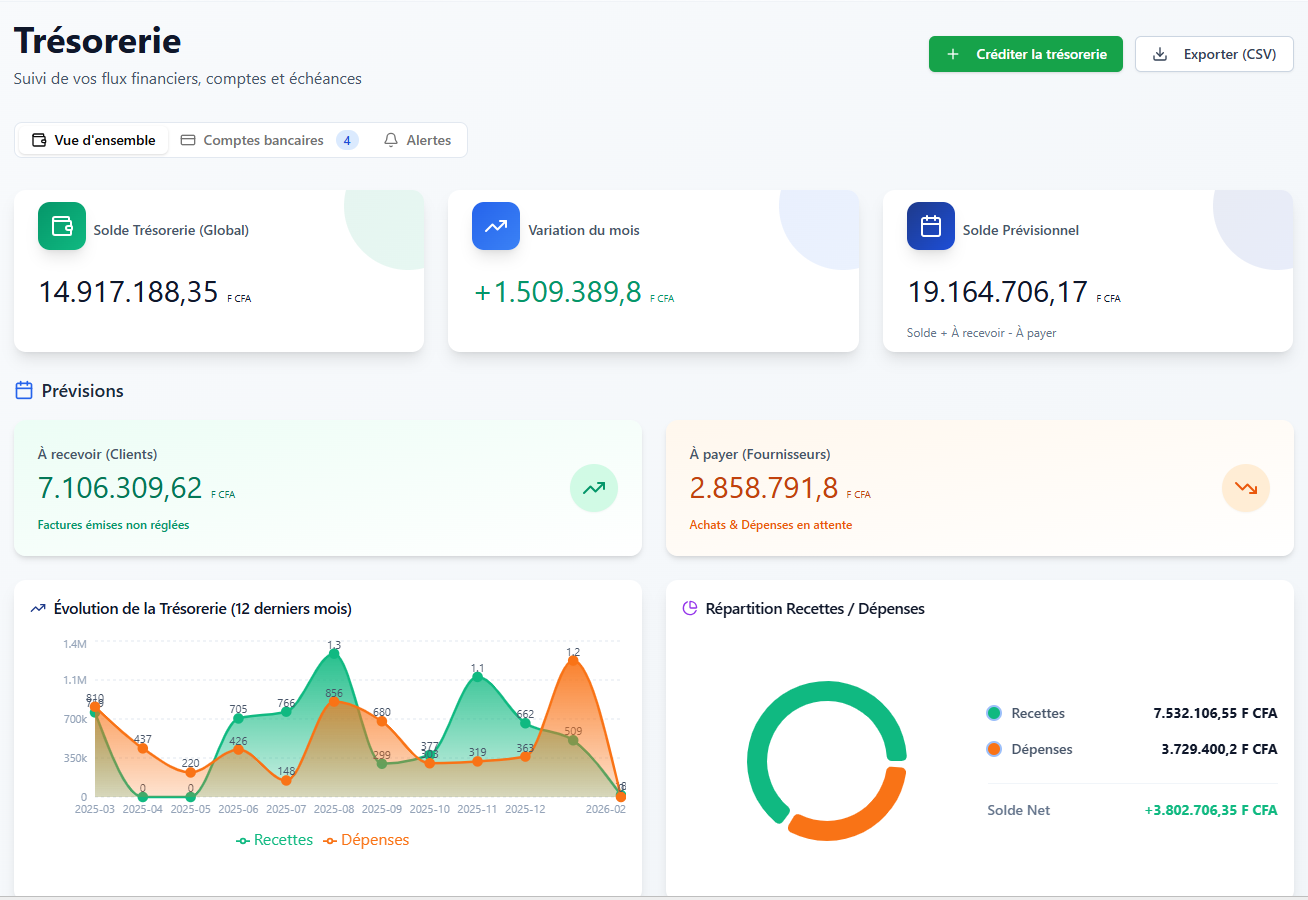Click the calendar icon beside Prévisions heading
This screenshot has width=1308, height=900.
pos(24,391)
